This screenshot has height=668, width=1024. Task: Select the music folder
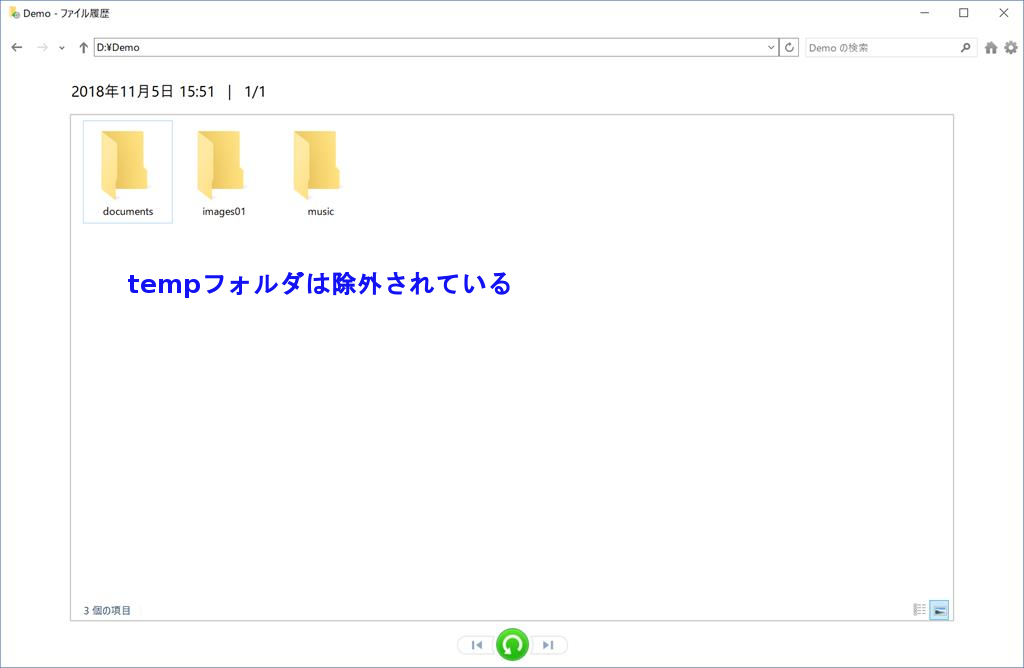320,171
